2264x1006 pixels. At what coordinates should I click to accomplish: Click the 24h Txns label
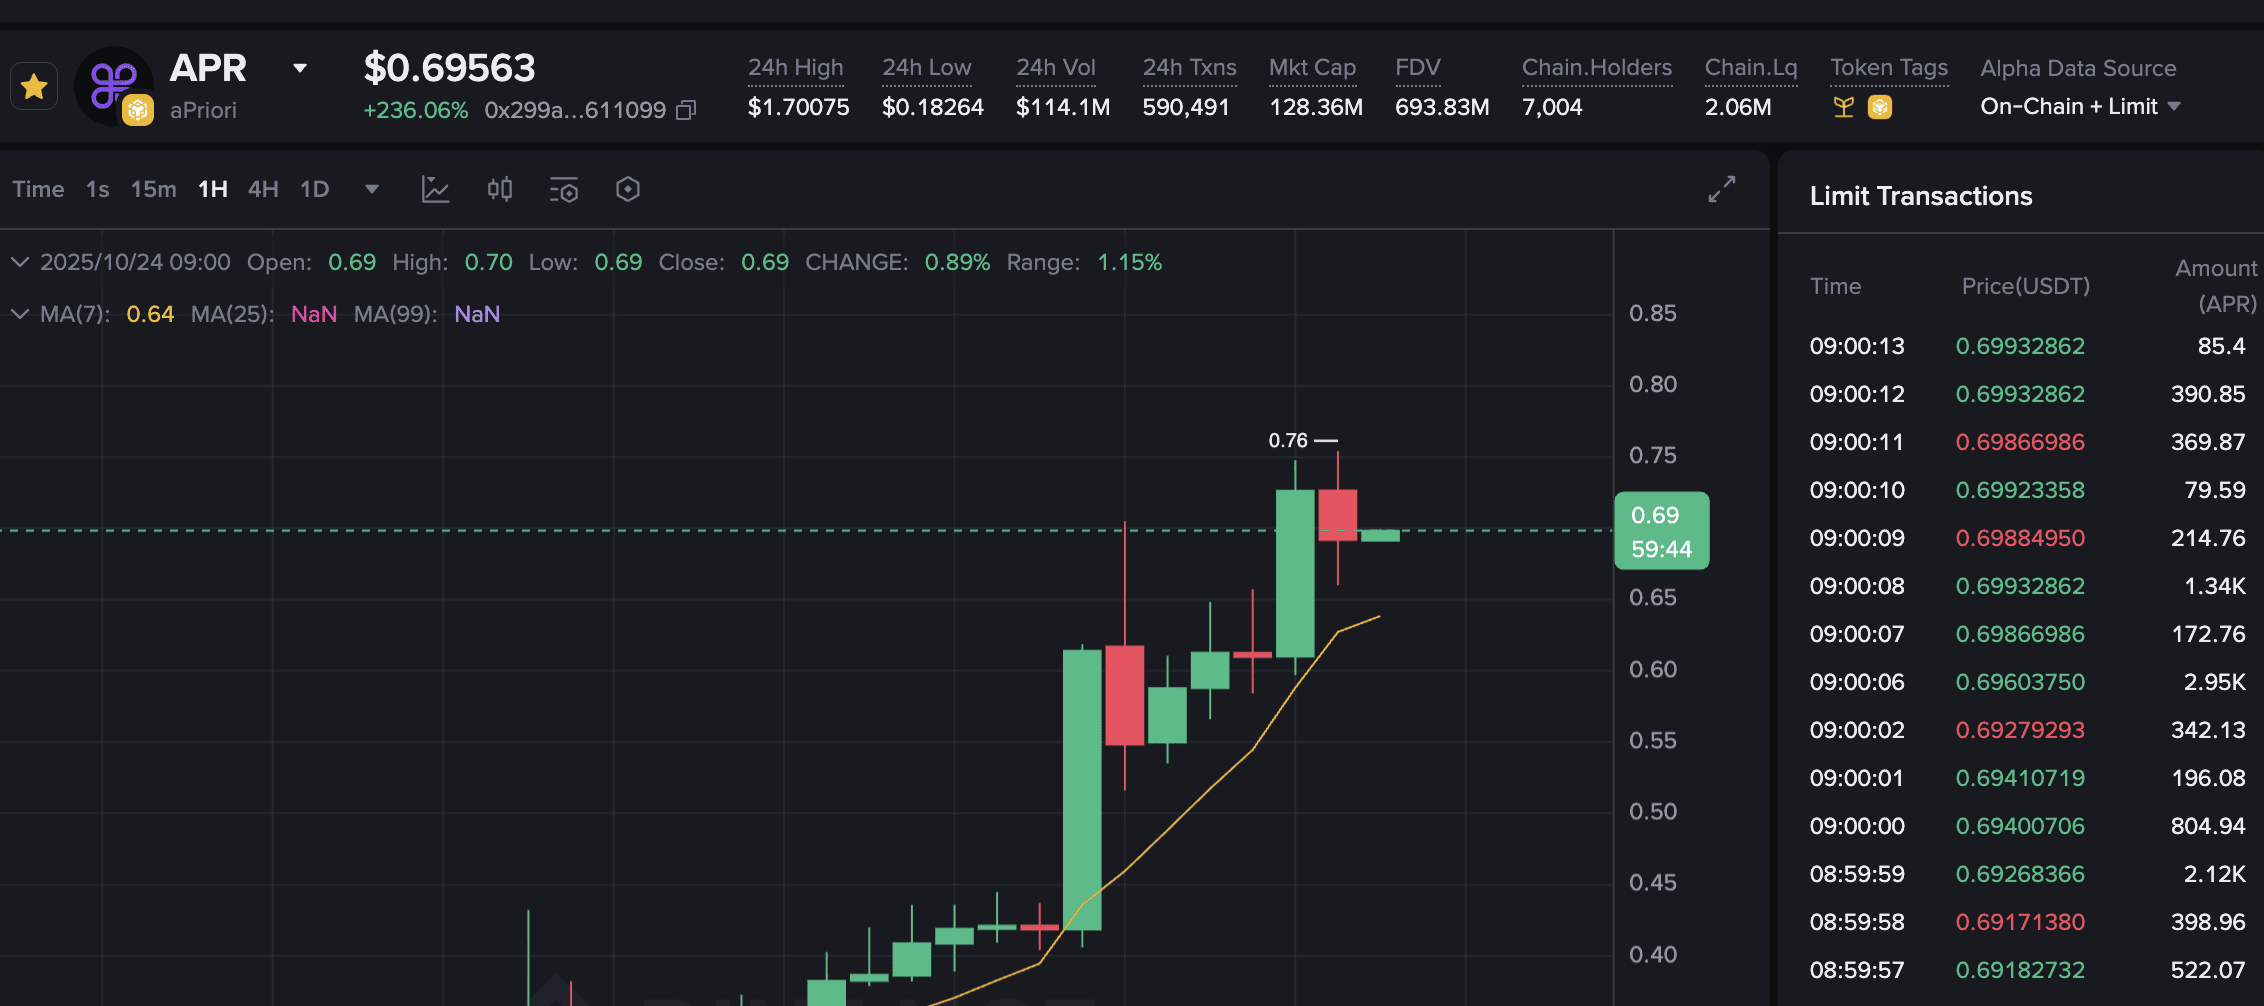click(x=1190, y=67)
